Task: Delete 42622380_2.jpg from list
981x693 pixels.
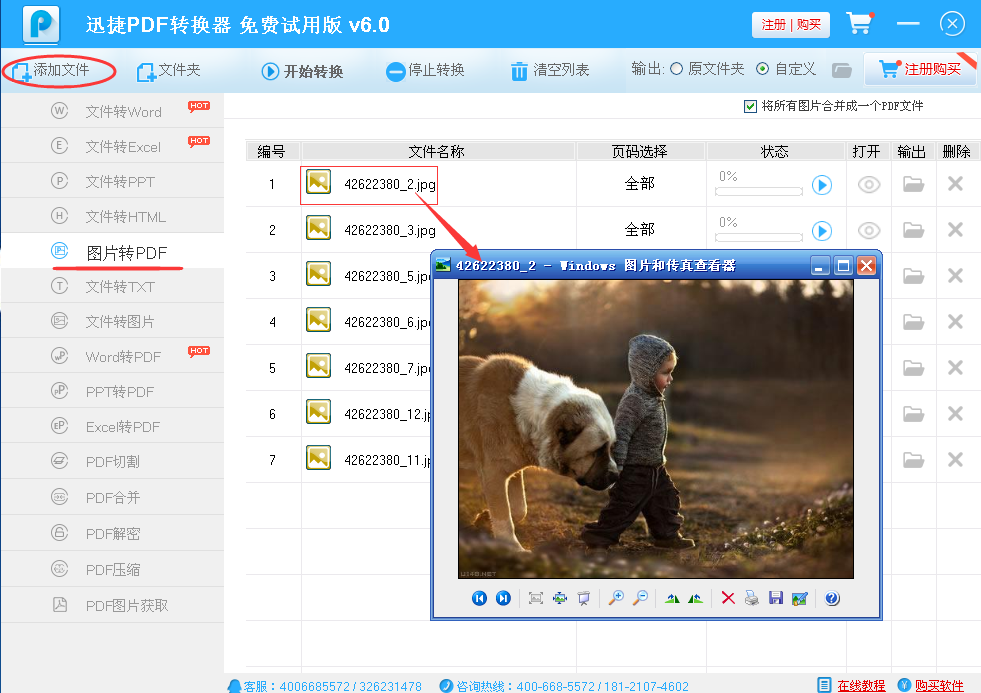Action: 955,184
